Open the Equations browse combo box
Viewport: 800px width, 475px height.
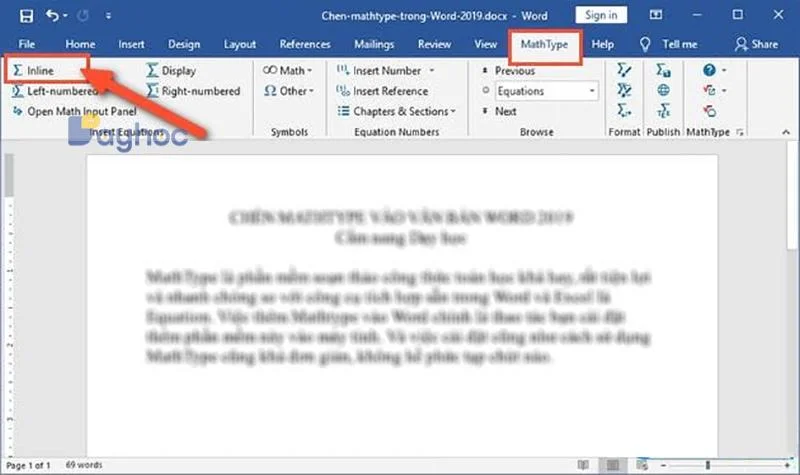(x=546, y=91)
